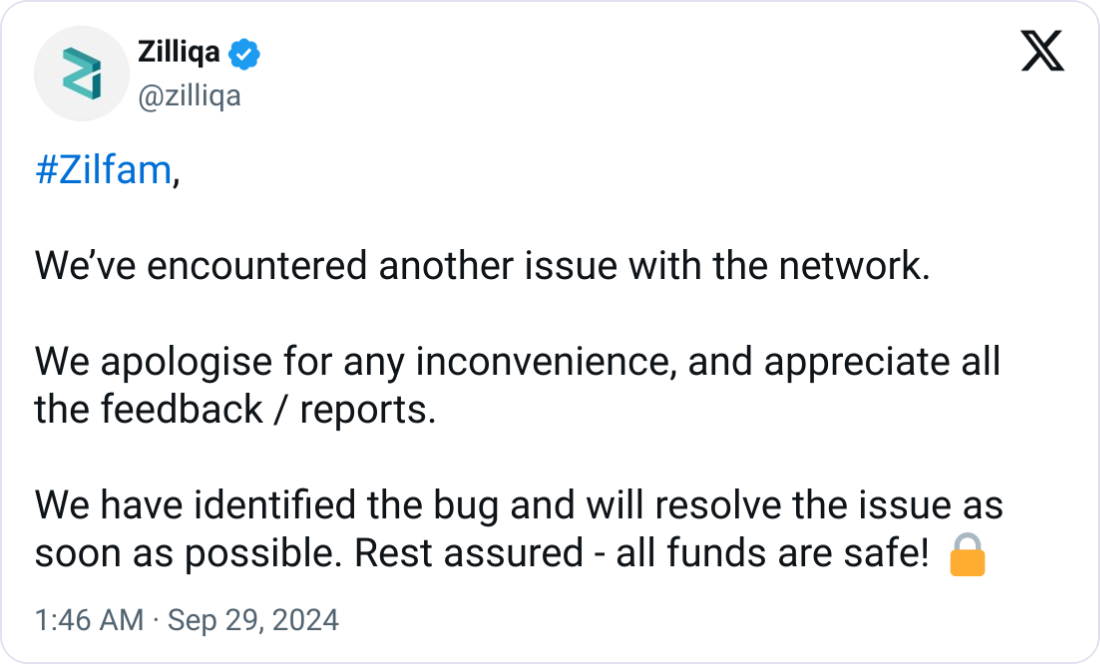Open the Zilliqa profile avatar

point(81,74)
